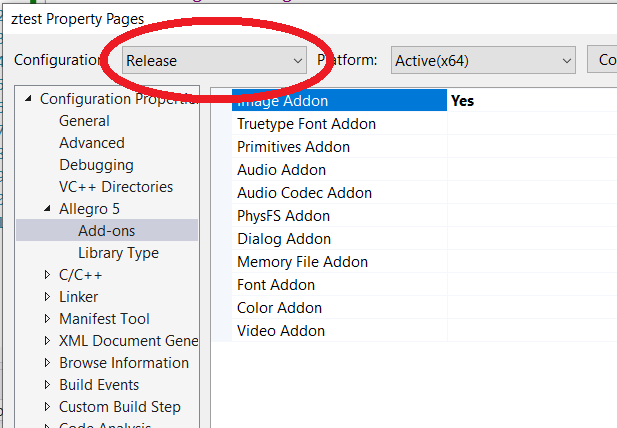
Task: Select the General property page
Action: [x=84, y=121]
